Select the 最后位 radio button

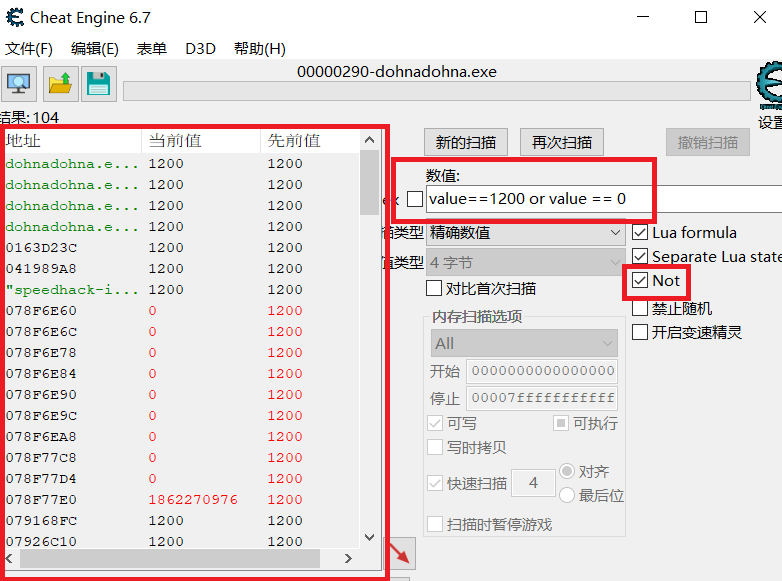(567, 495)
